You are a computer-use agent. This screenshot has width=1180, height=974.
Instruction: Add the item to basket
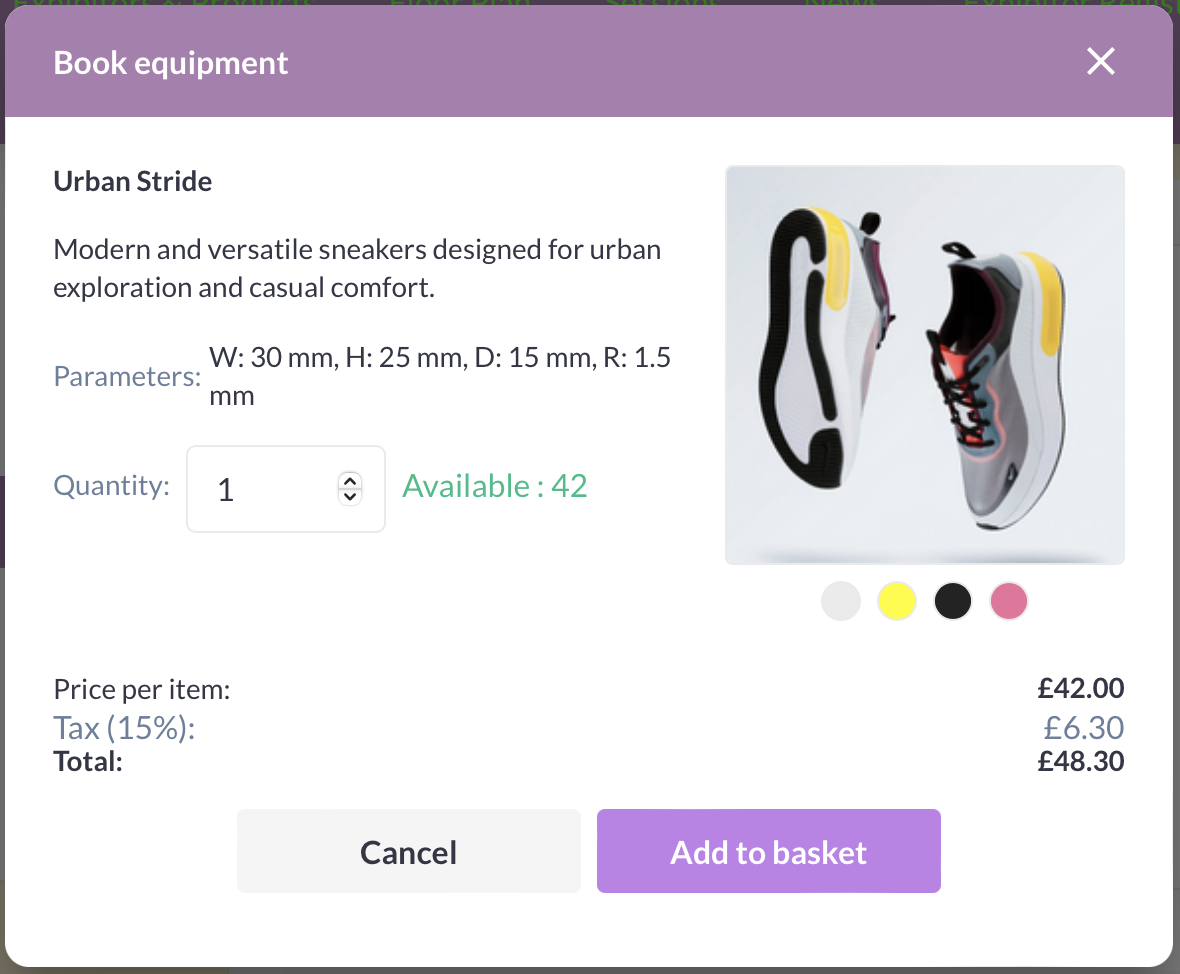(768, 851)
